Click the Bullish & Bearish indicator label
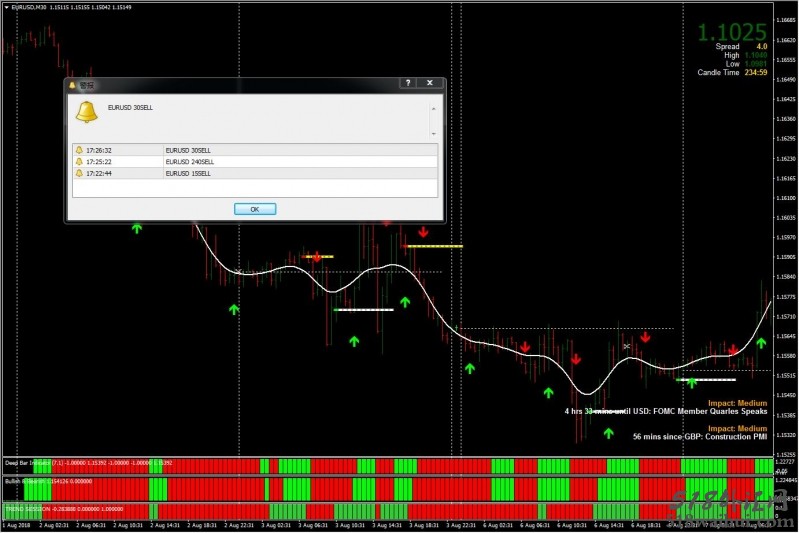The image size is (799, 533). [x=26, y=481]
